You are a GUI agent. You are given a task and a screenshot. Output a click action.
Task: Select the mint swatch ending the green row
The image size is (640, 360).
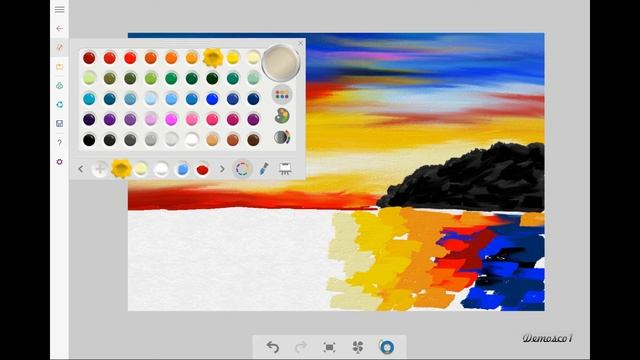pyautogui.click(x=253, y=78)
